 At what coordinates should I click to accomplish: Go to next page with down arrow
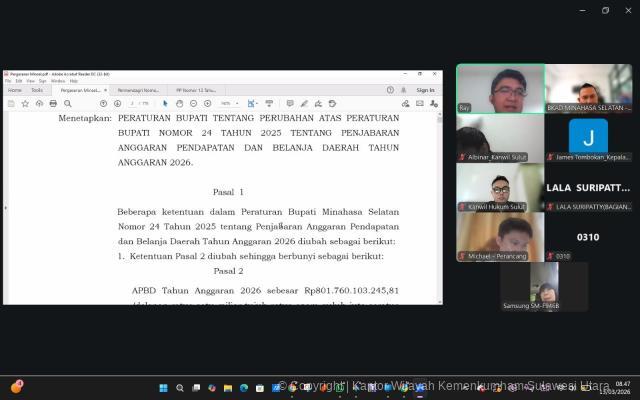click(117, 103)
